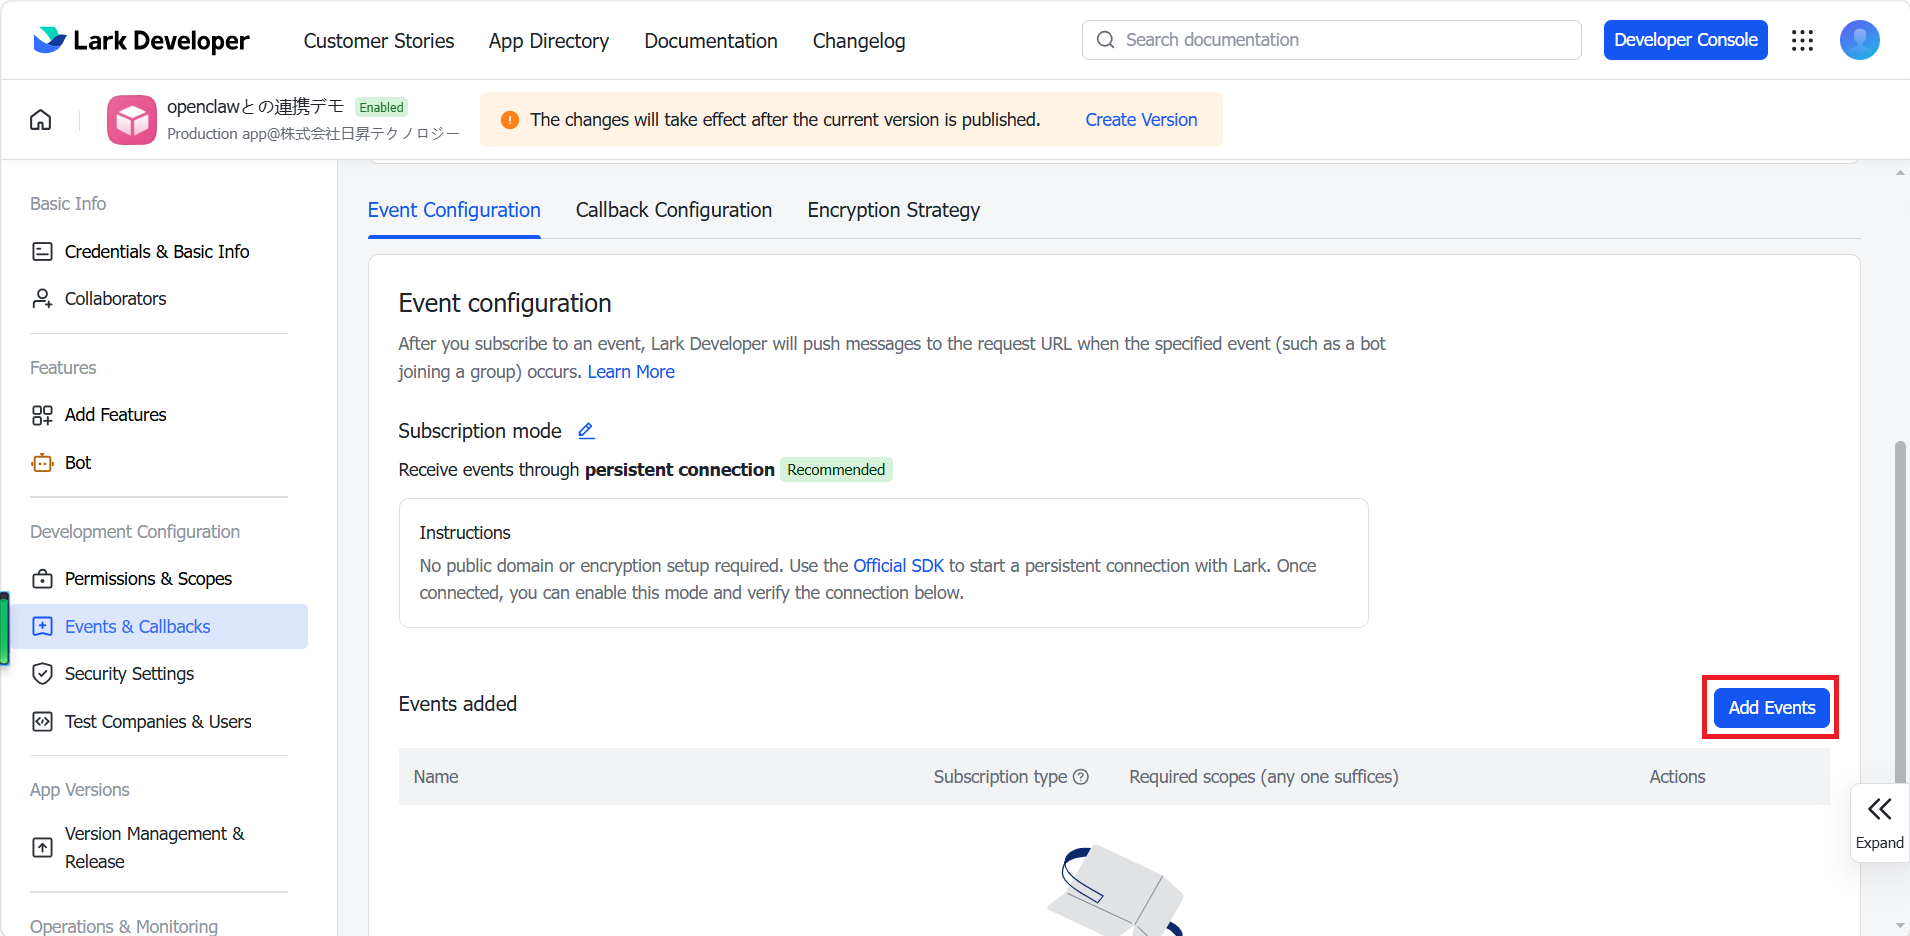This screenshot has width=1910, height=936.
Task: Open the Official SDK link
Action: [x=898, y=566]
